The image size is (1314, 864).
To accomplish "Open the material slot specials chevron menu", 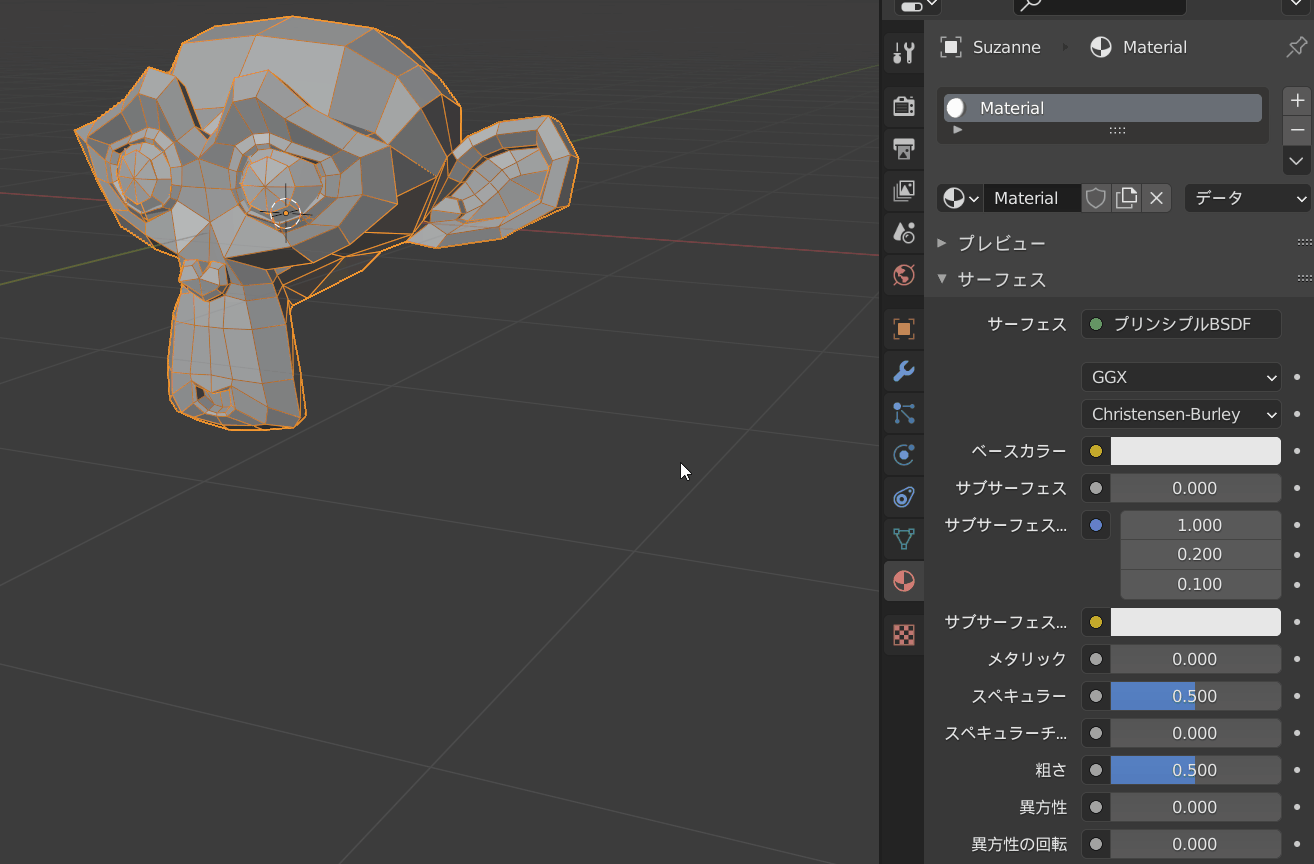I will tap(1297, 161).
